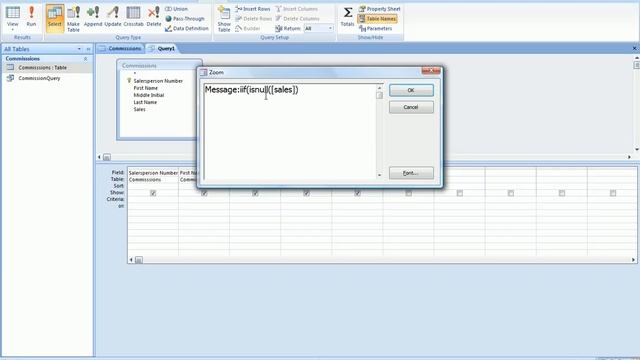640x360 pixels.
Task: Select Middle Initial field in Commissions table
Action: click(x=149, y=95)
